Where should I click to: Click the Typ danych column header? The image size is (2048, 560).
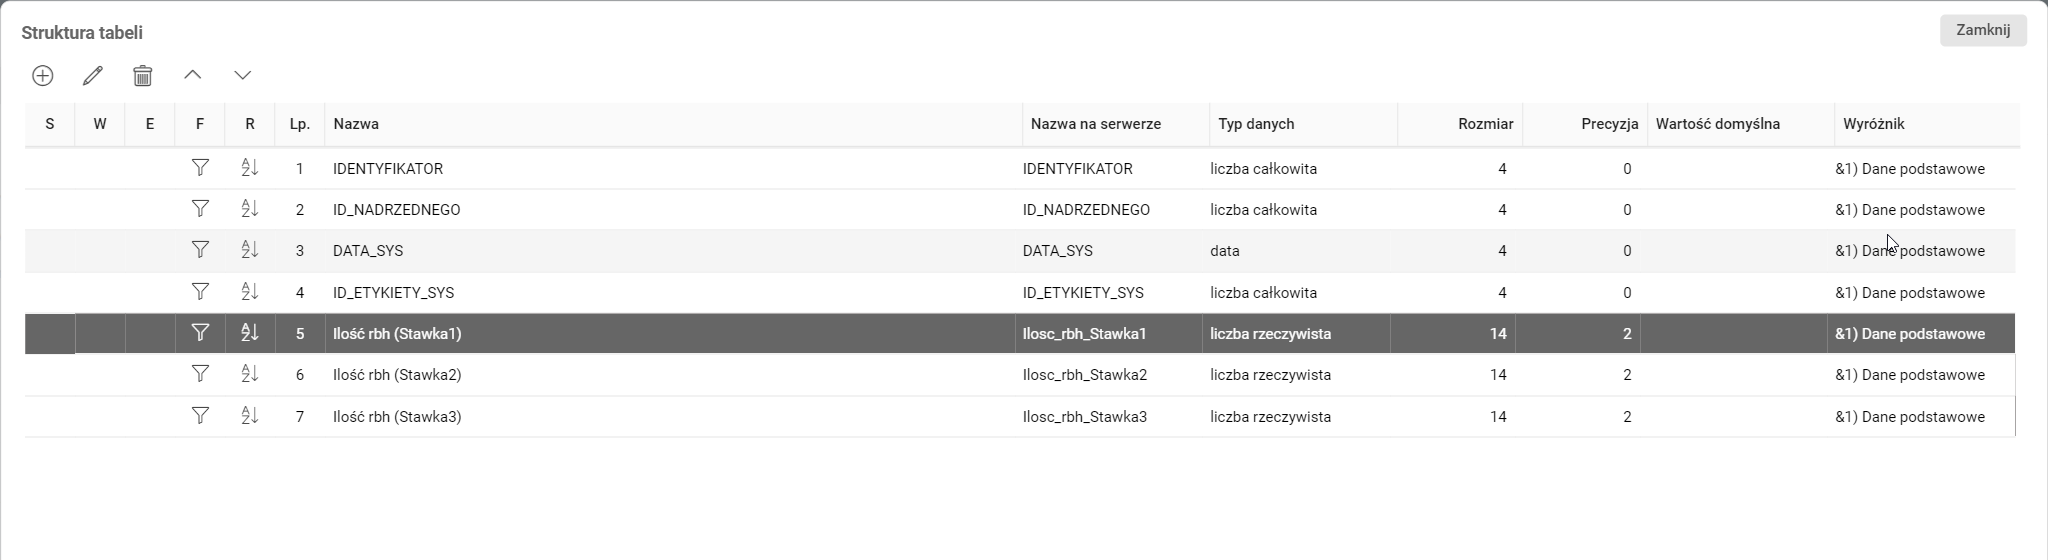click(1256, 124)
